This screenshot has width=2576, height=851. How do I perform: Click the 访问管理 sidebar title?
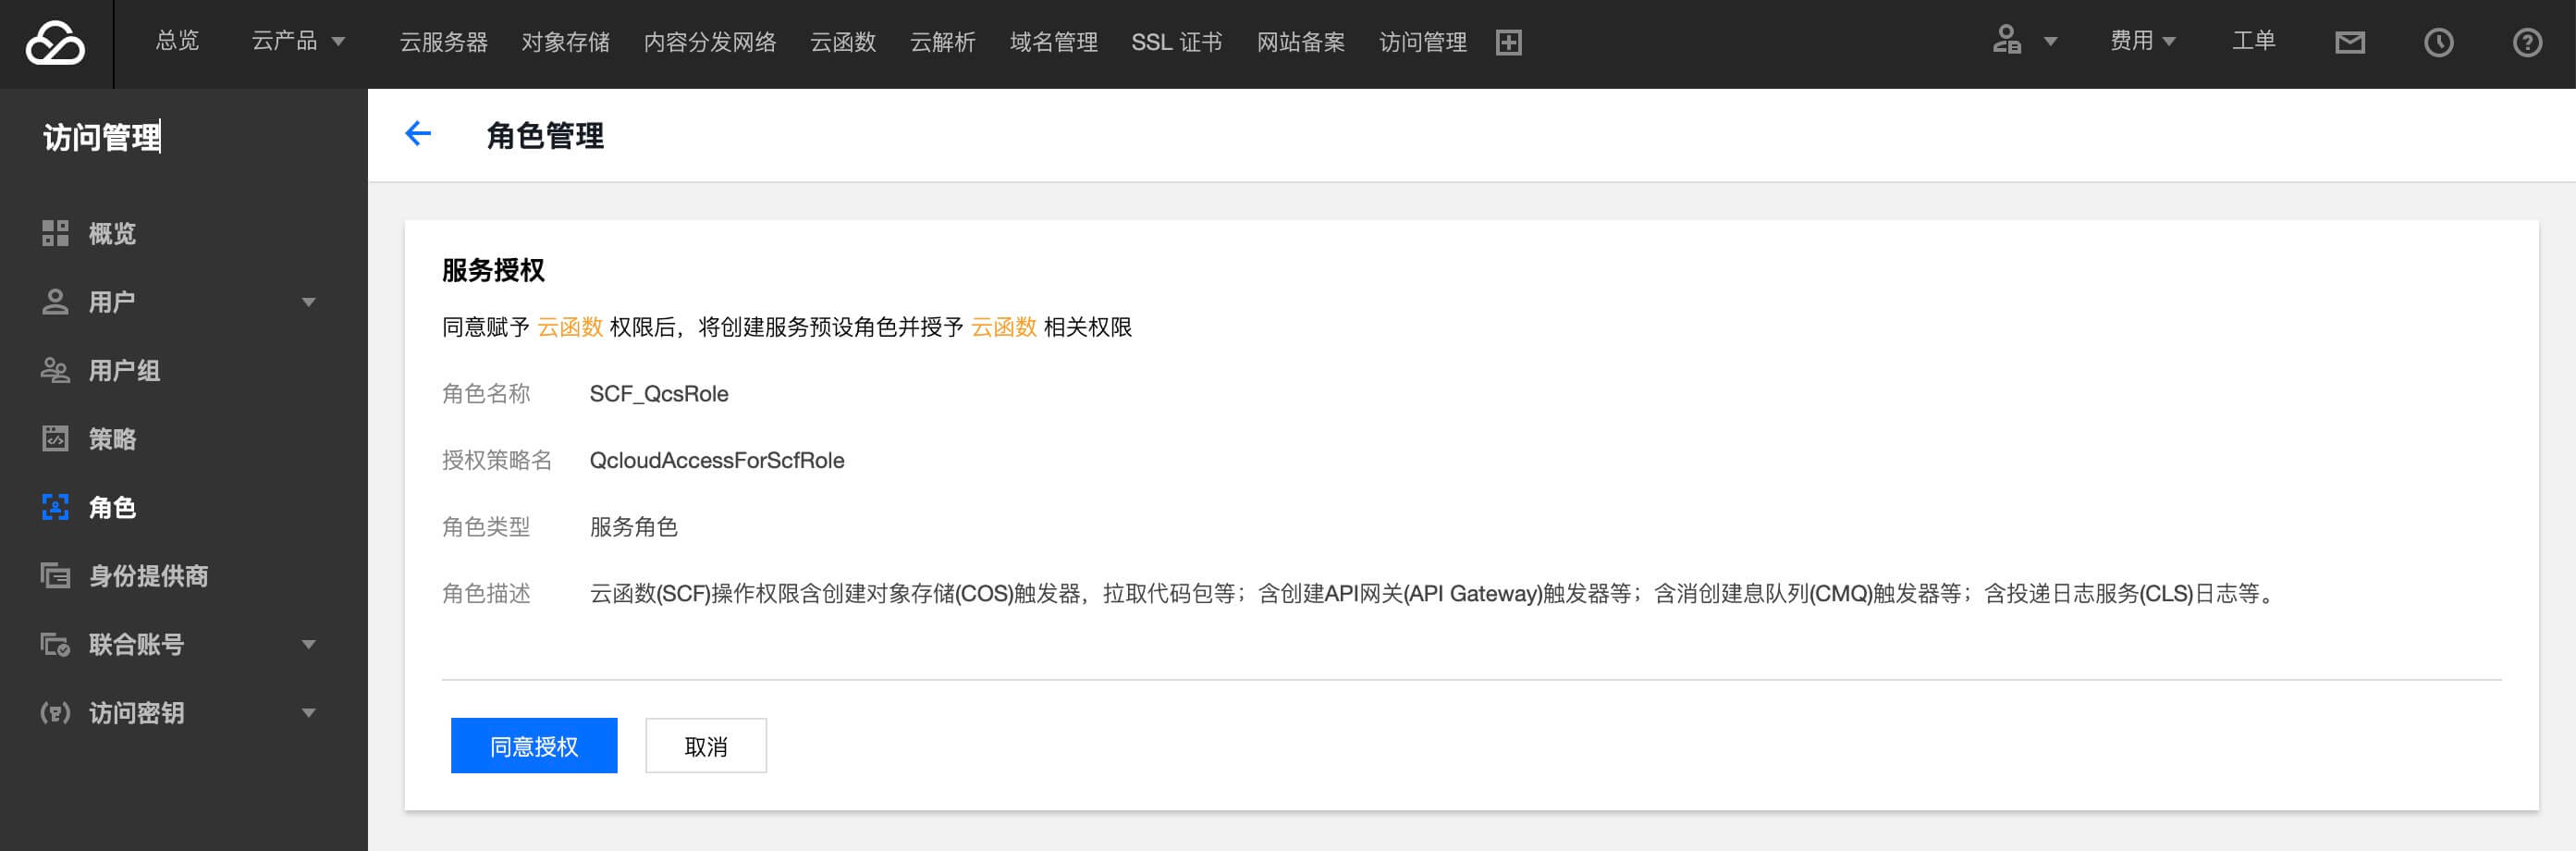pos(102,137)
